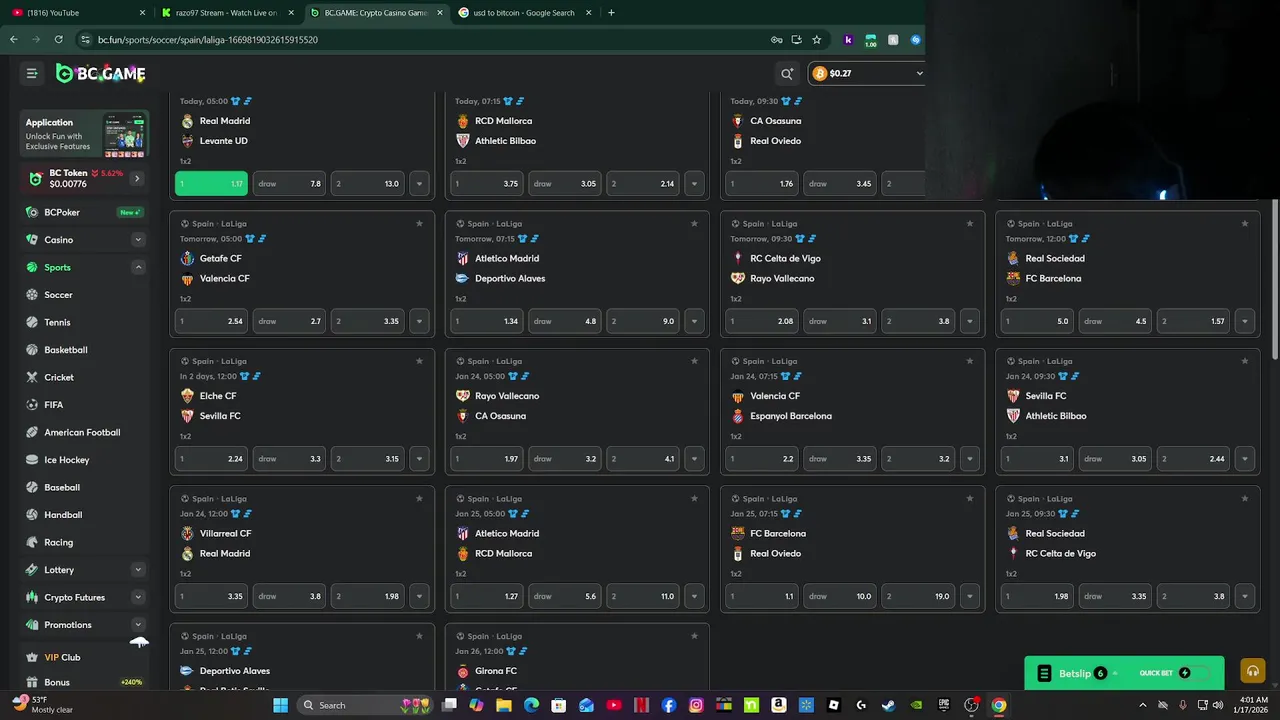Favorite the Real Sociedad vs FC Barcelona match
1280x720 pixels.
pos(1245,224)
